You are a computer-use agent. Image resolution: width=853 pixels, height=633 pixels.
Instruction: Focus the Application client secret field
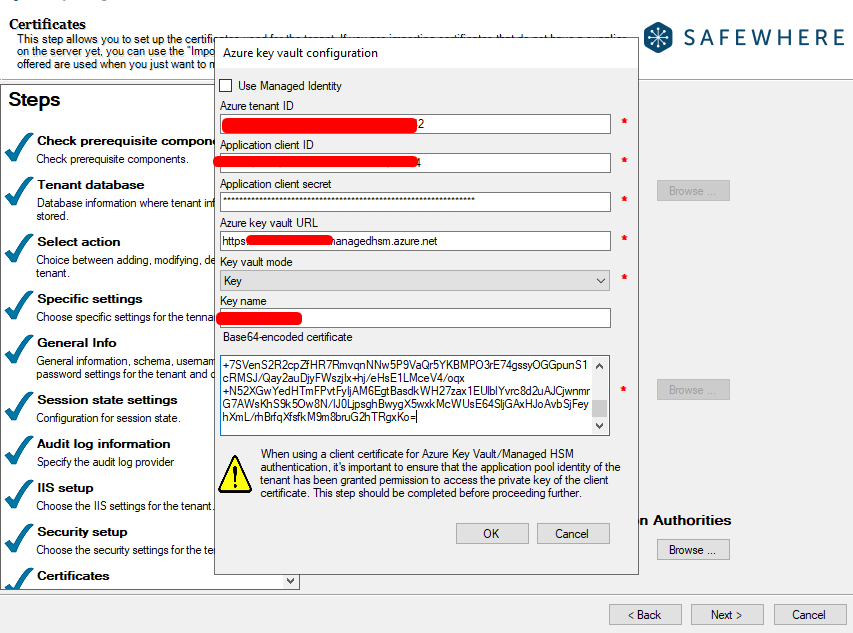coord(414,201)
